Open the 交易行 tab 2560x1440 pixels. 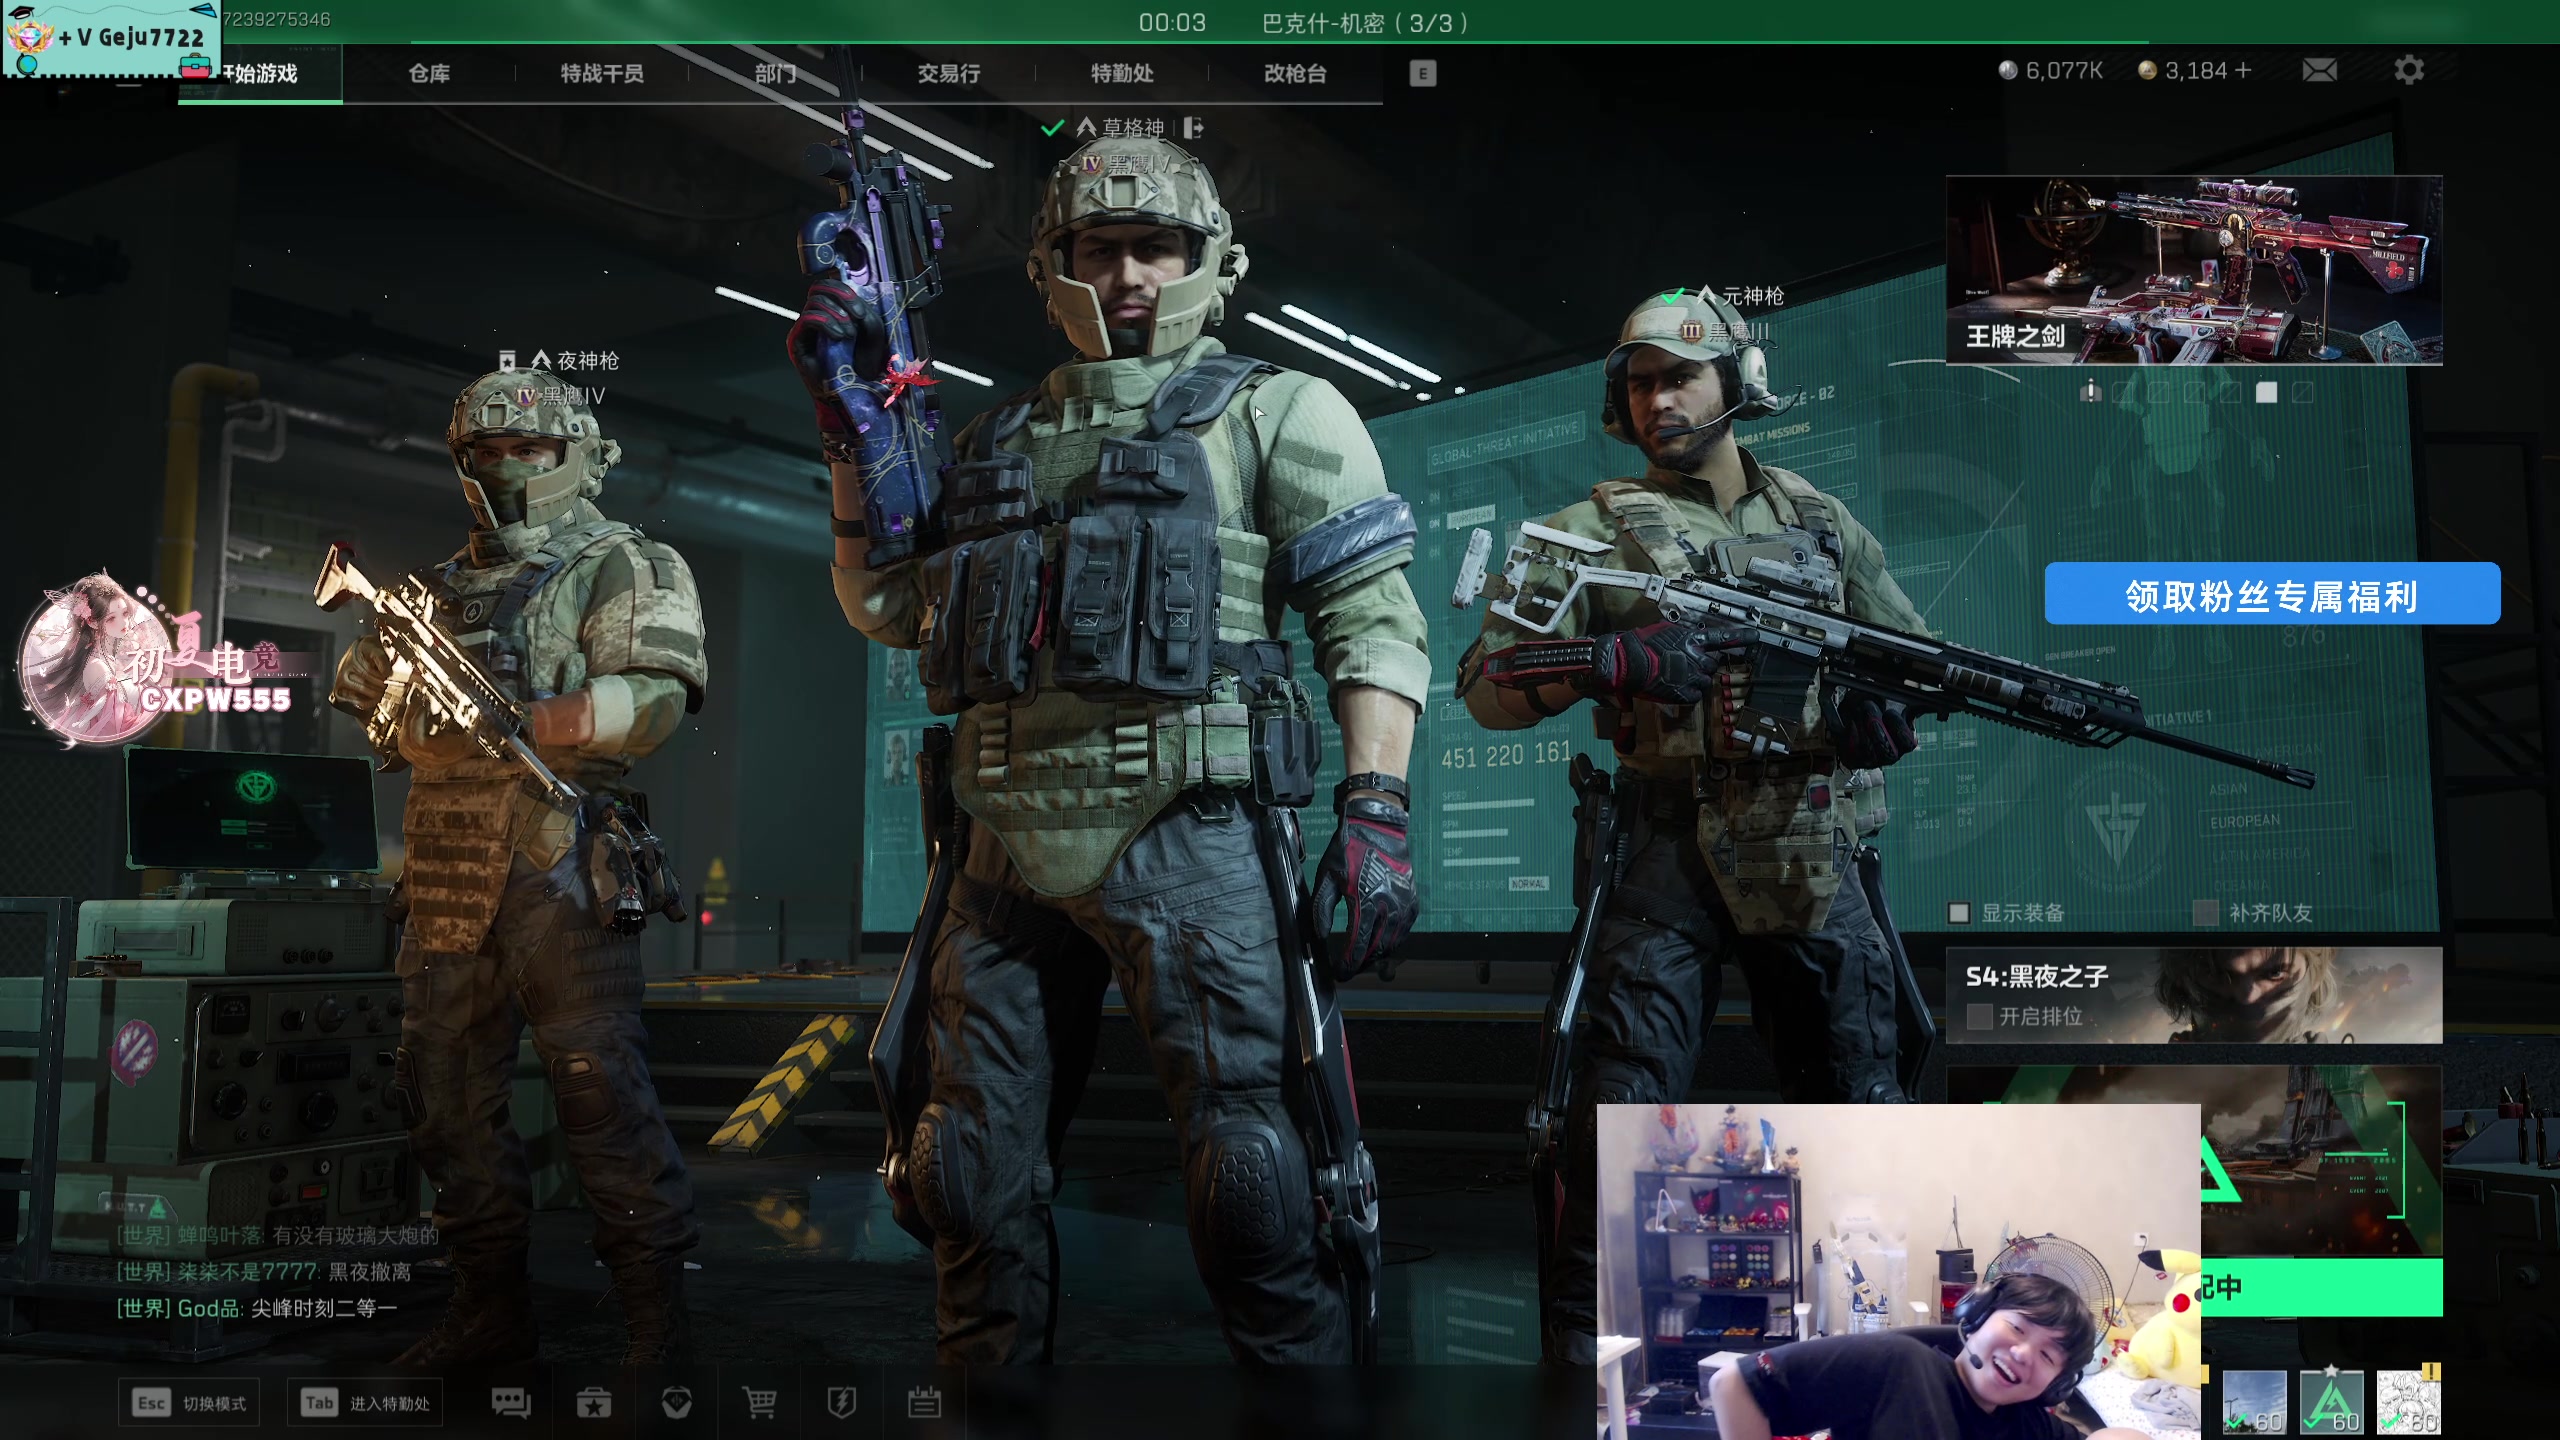949,73
